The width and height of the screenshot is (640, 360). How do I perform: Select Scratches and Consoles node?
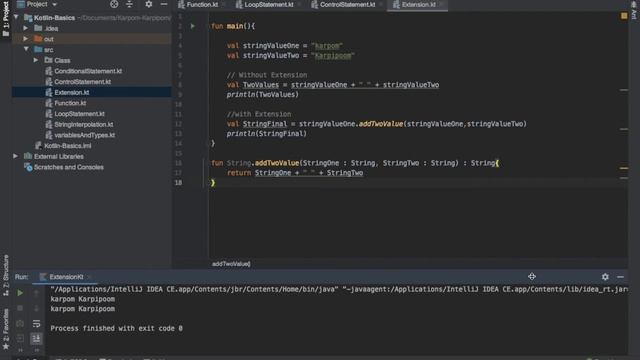(69, 167)
